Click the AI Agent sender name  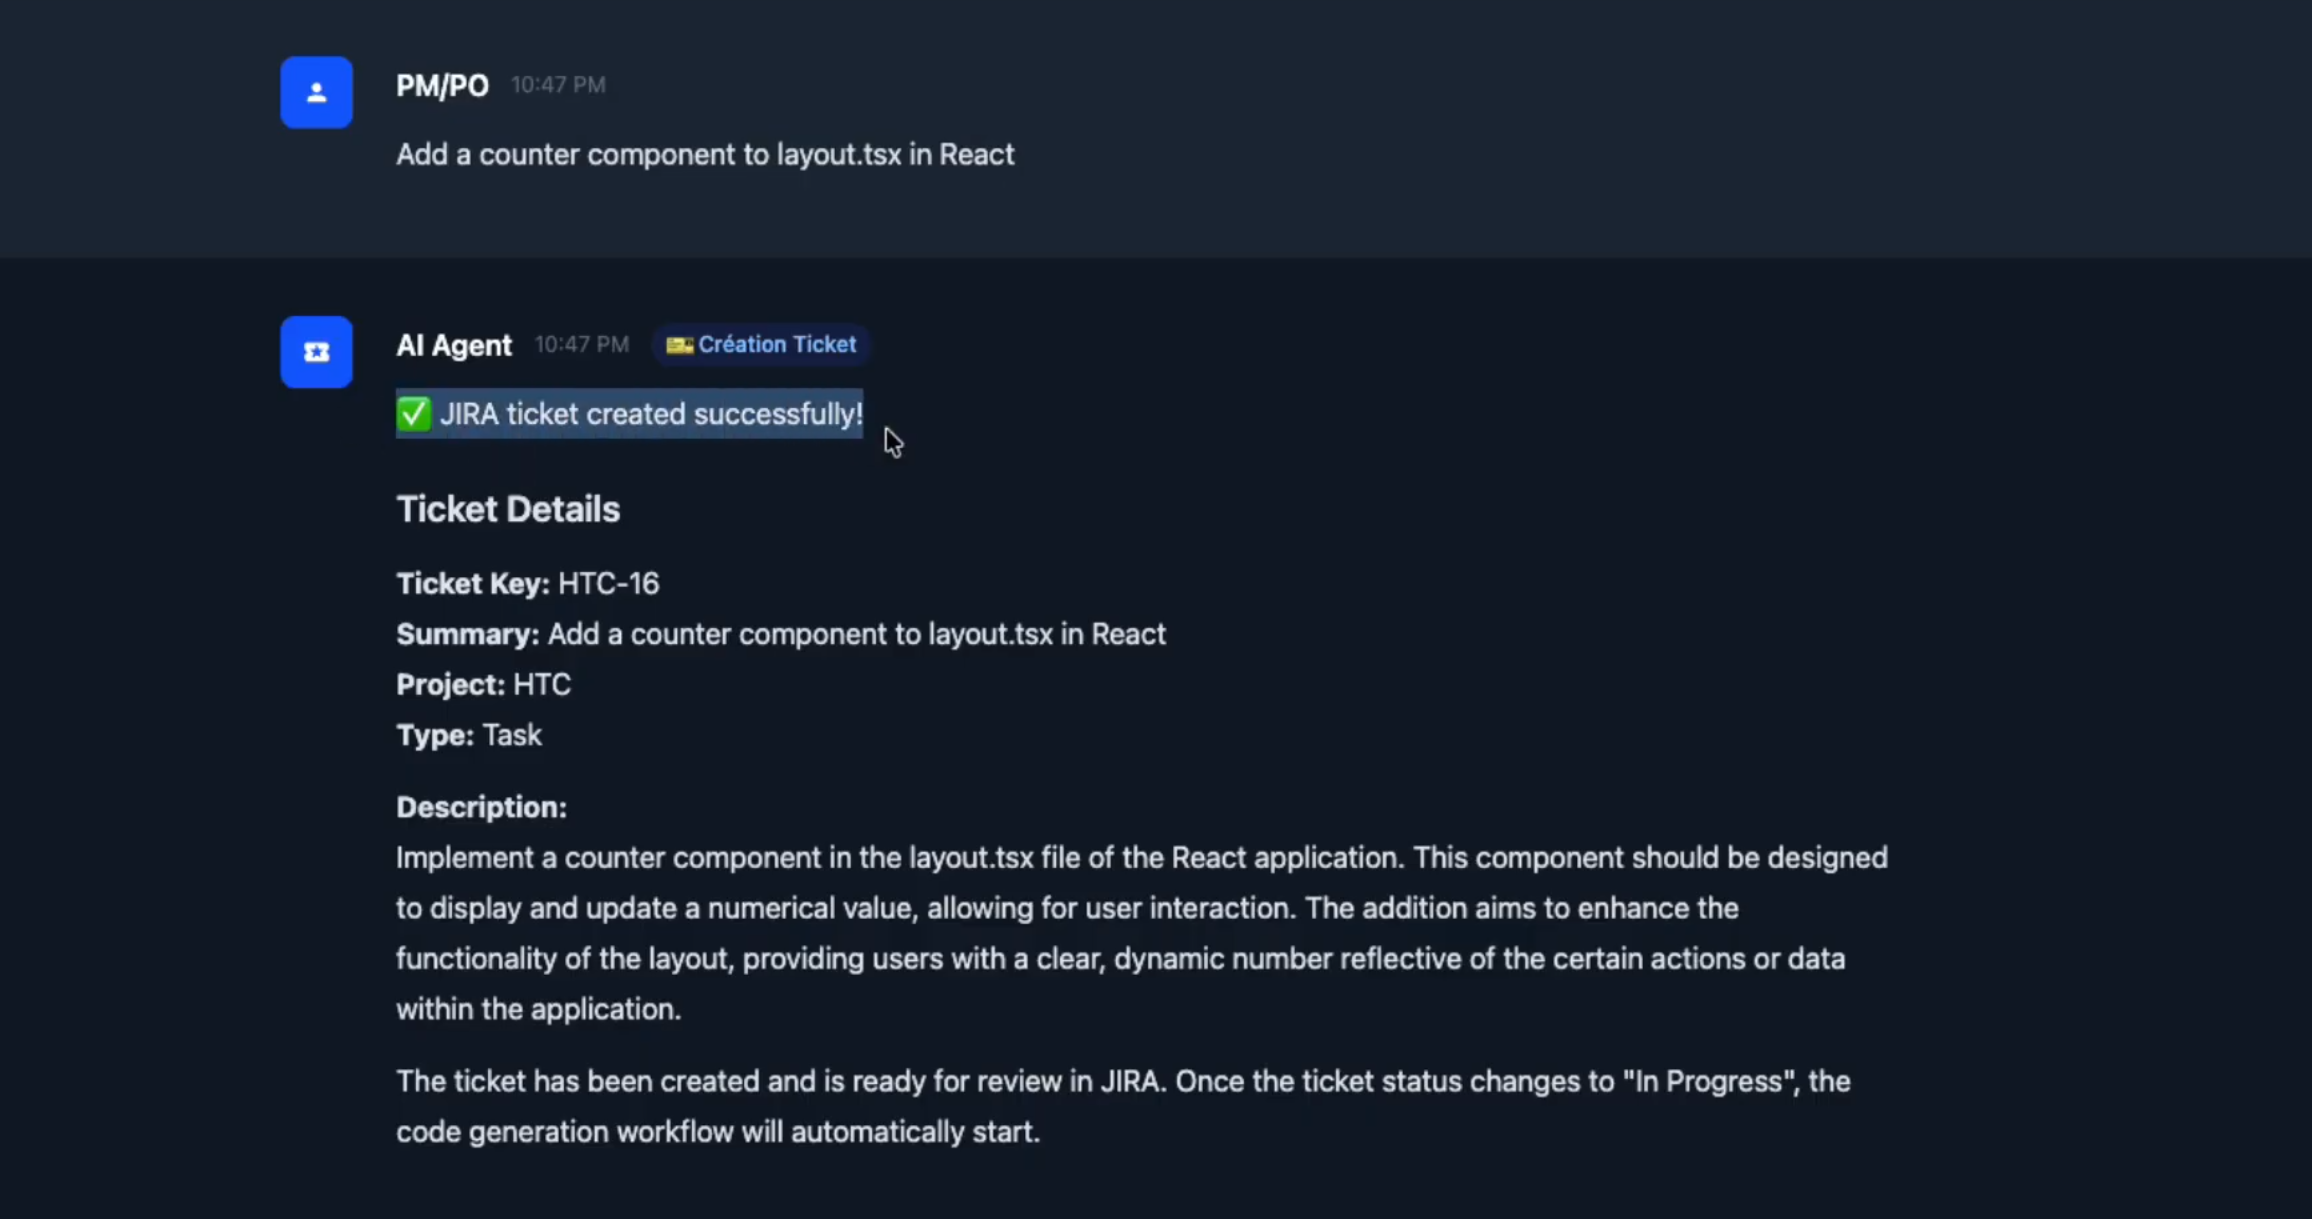click(454, 346)
